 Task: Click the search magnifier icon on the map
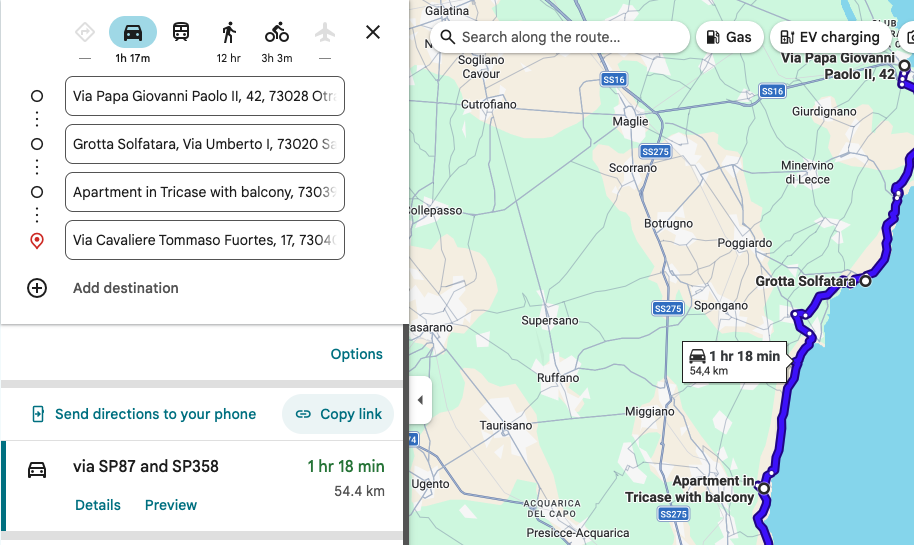(x=447, y=37)
